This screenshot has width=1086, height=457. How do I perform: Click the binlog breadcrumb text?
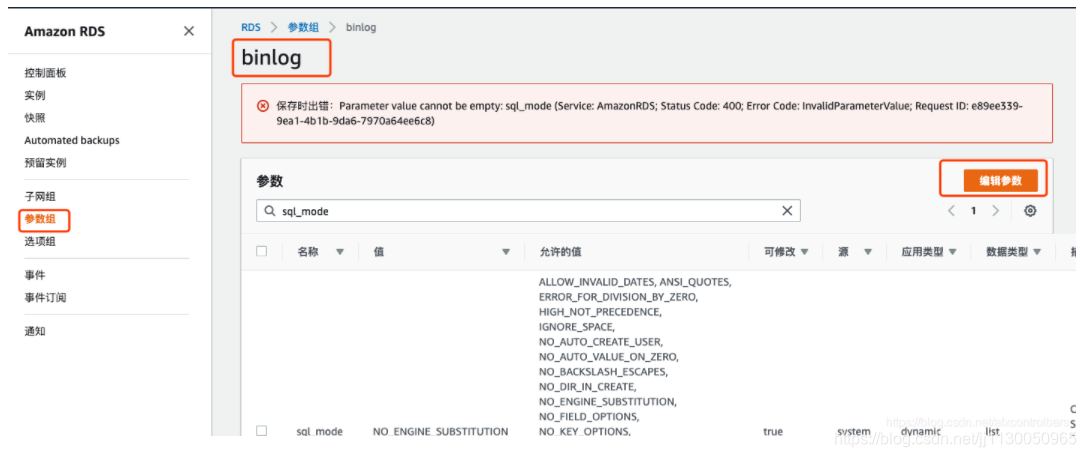click(x=361, y=28)
